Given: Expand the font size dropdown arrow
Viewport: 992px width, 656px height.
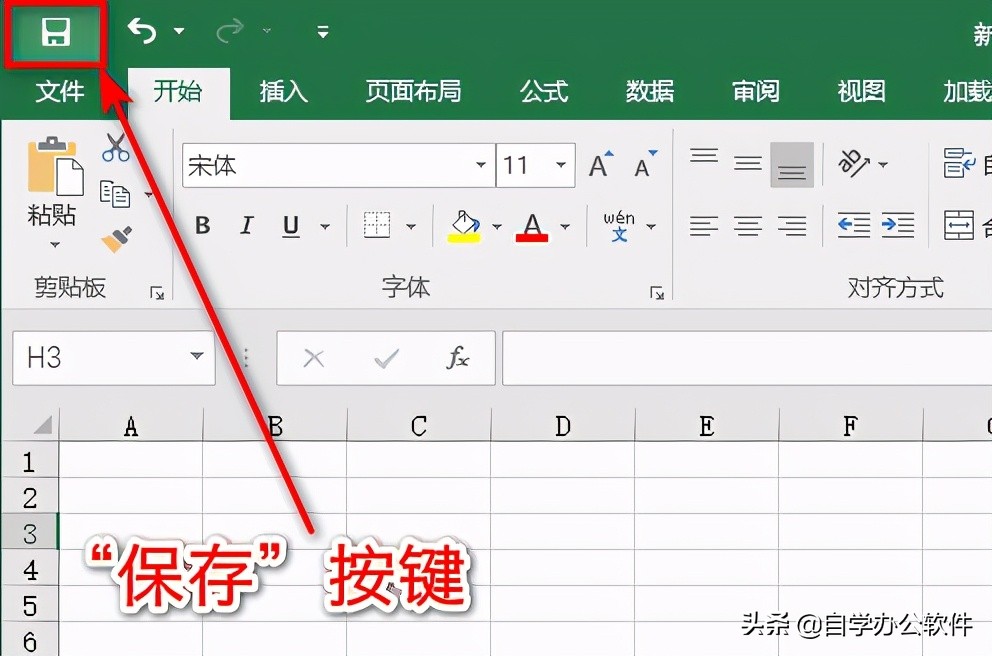Looking at the screenshot, I should (x=561, y=165).
